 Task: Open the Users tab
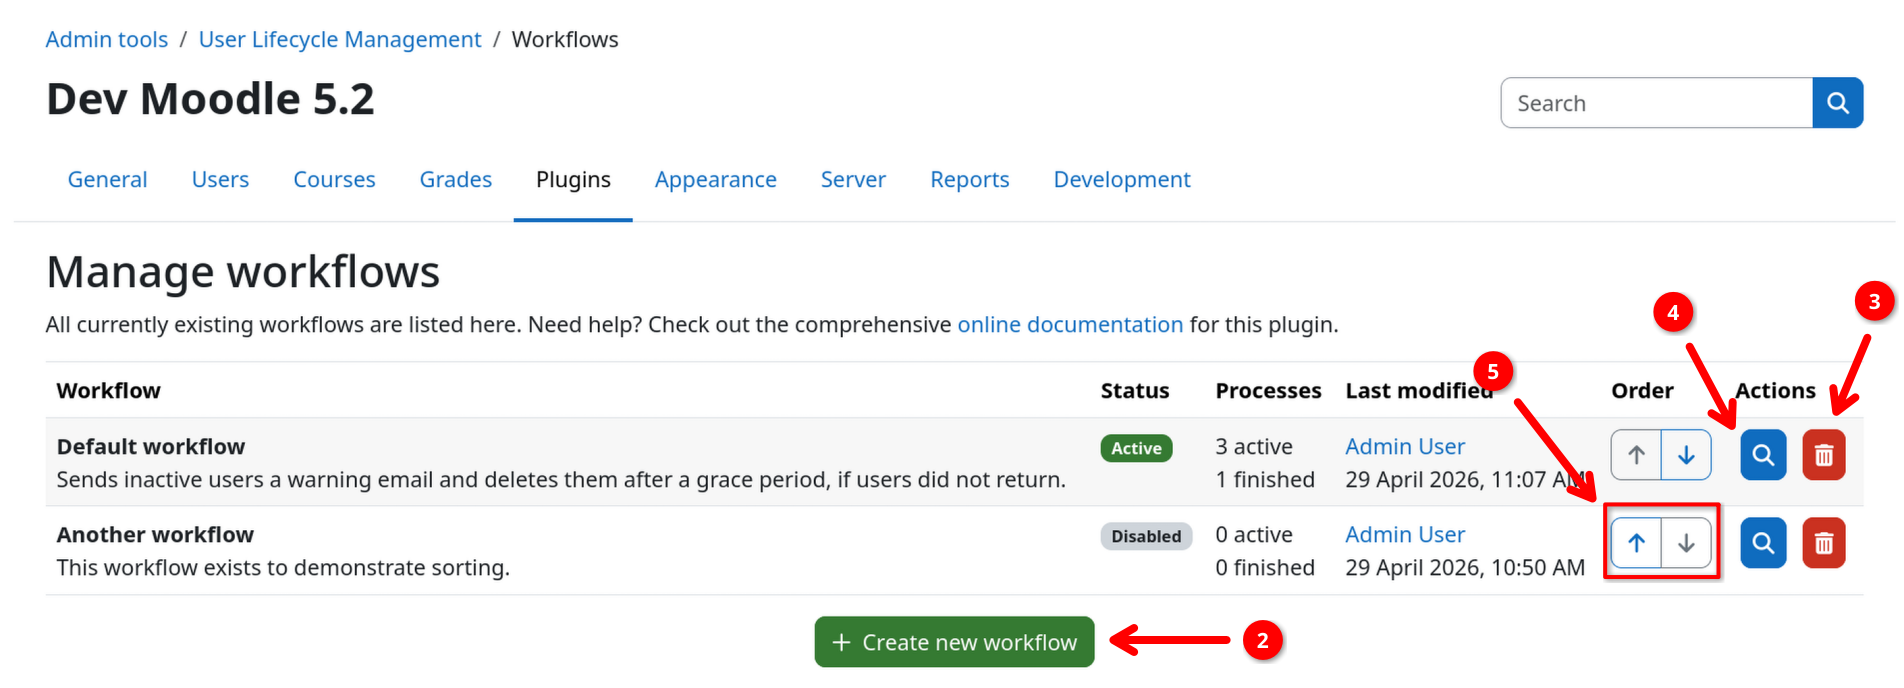220,179
